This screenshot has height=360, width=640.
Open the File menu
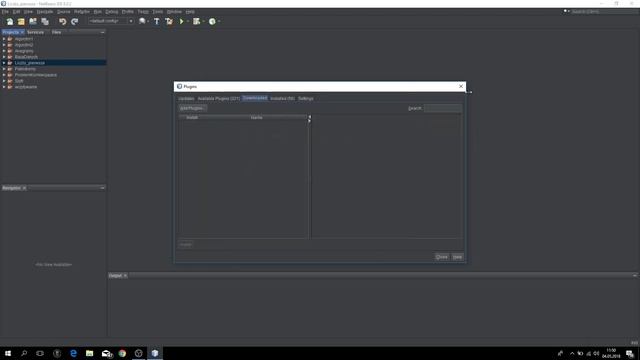(x=5, y=12)
